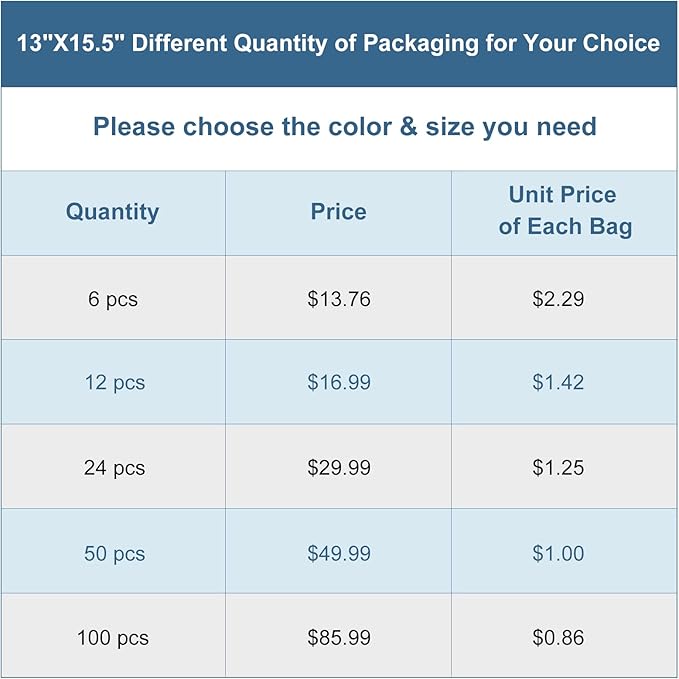Select the $1.42 unit price cell

tap(558, 383)
